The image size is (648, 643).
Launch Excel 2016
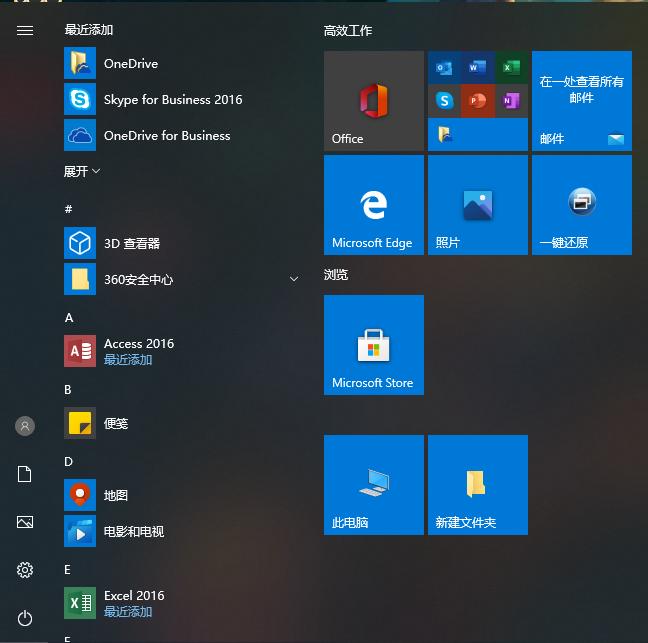coord(182,603)
